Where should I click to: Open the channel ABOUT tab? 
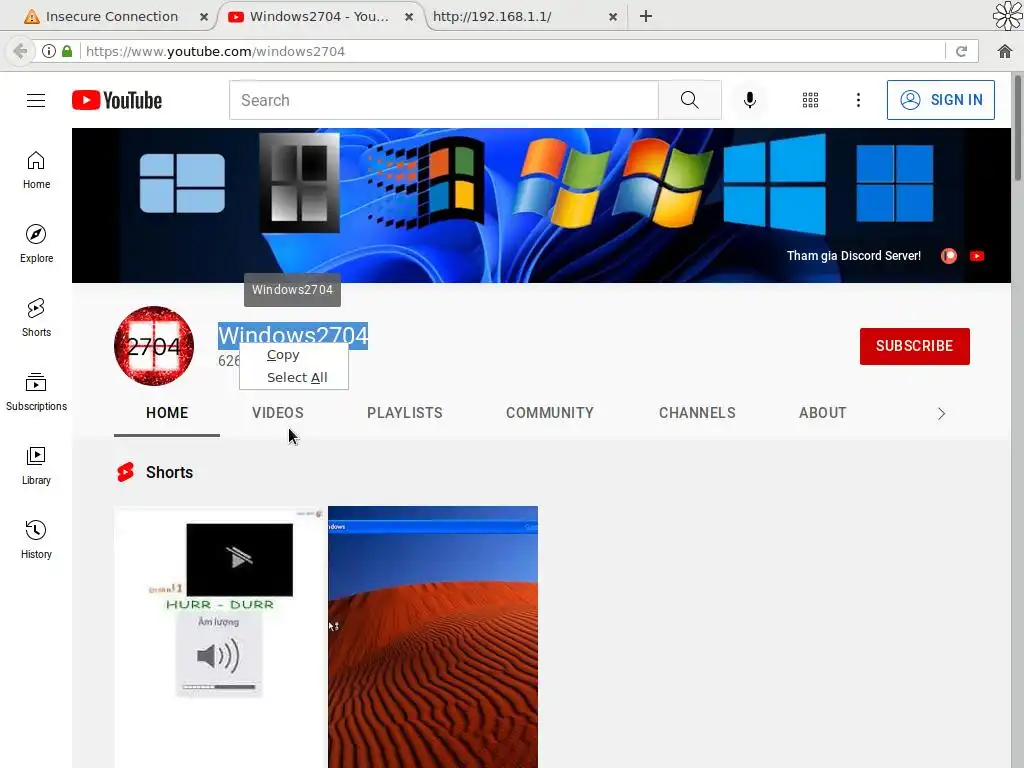823,413
